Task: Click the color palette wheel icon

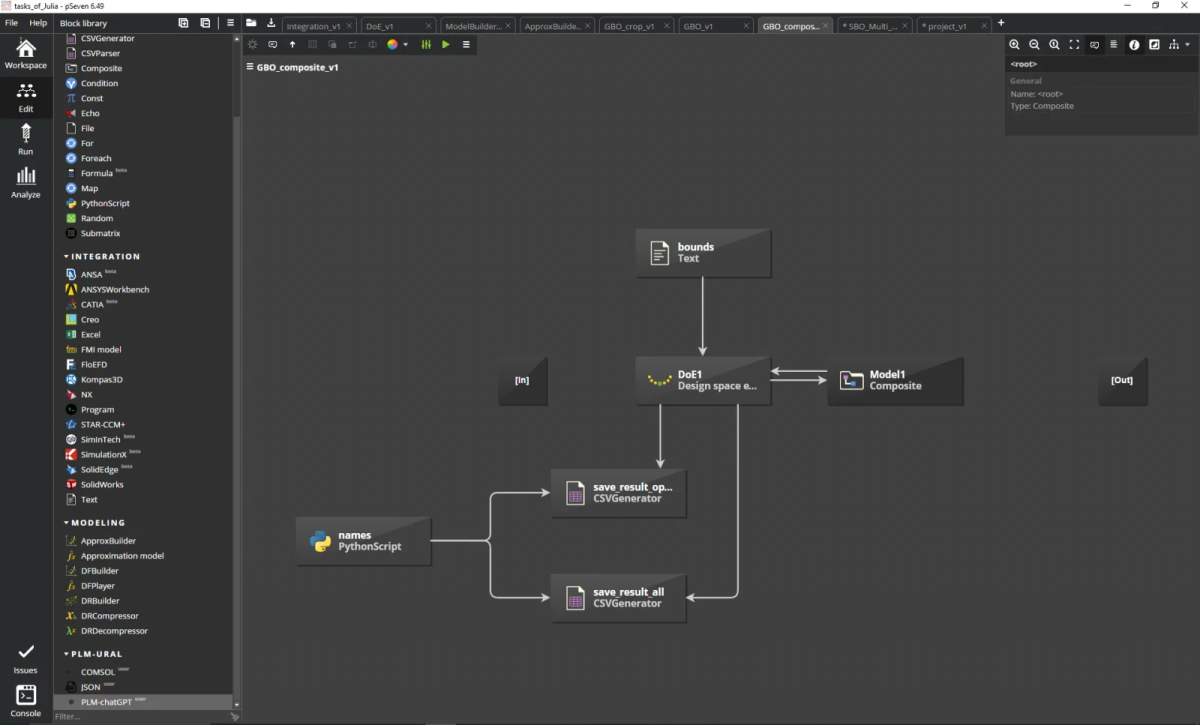Action: click(x=392, y=44)
